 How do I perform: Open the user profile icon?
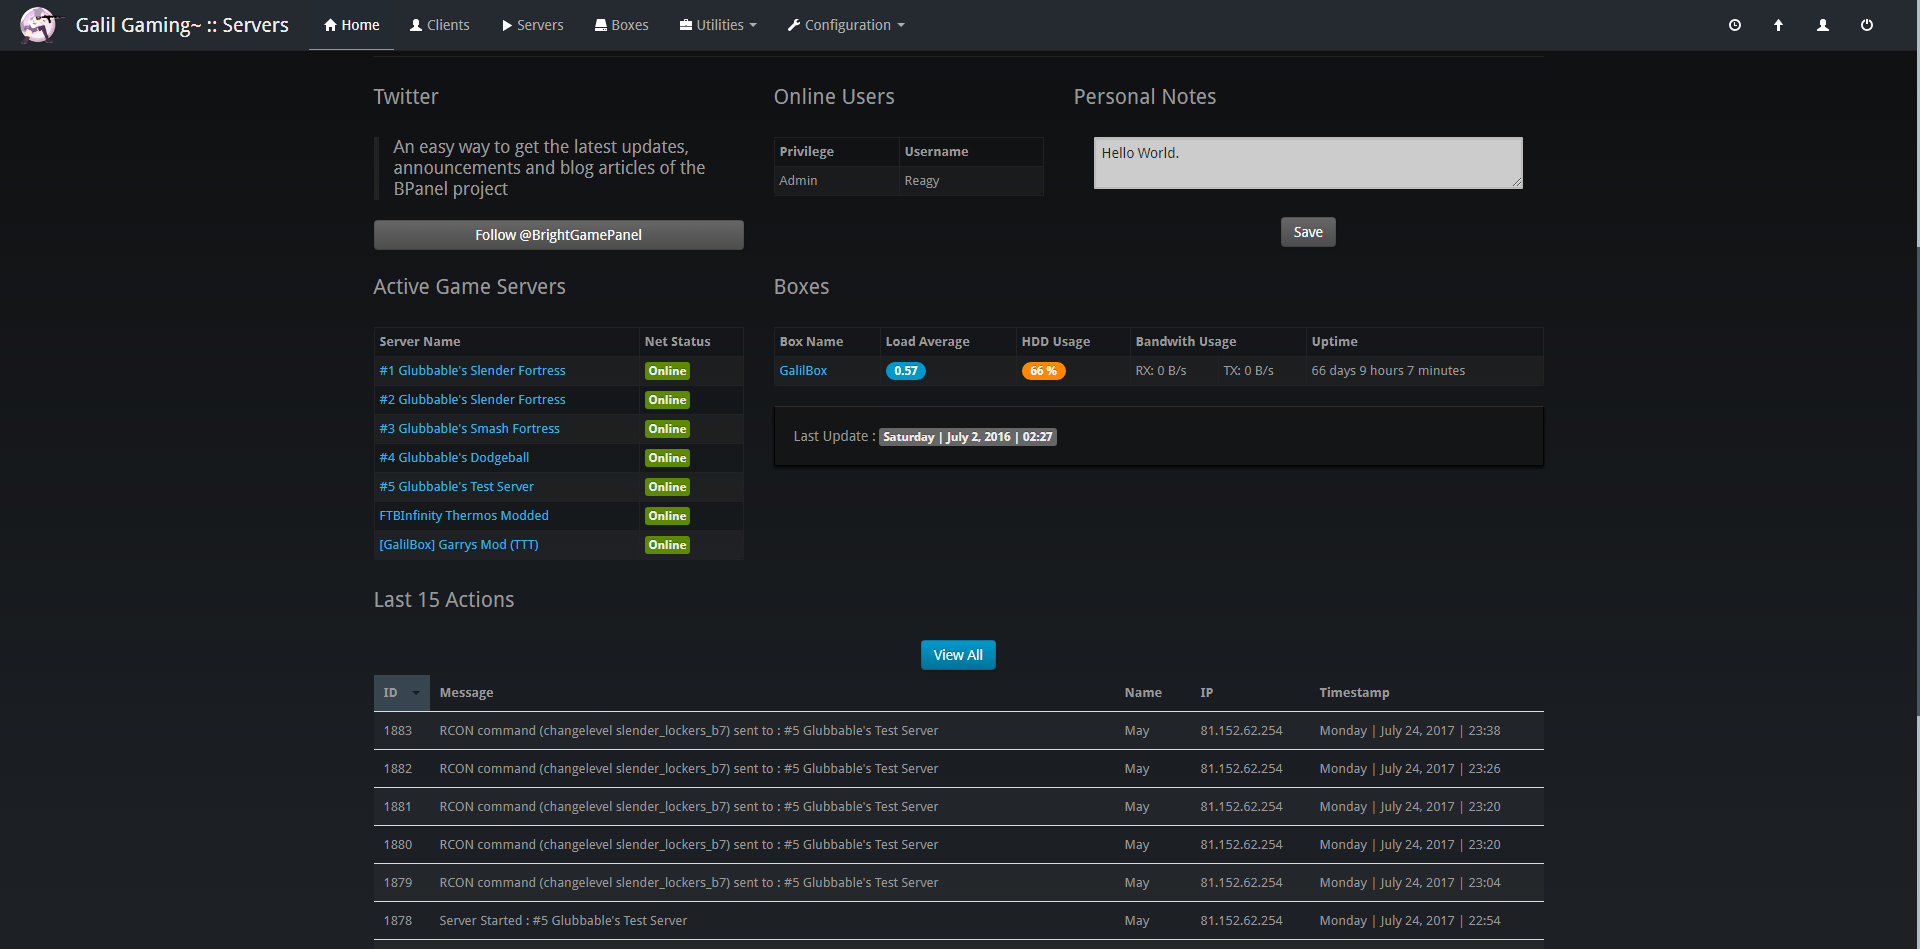click(1823, 25)
